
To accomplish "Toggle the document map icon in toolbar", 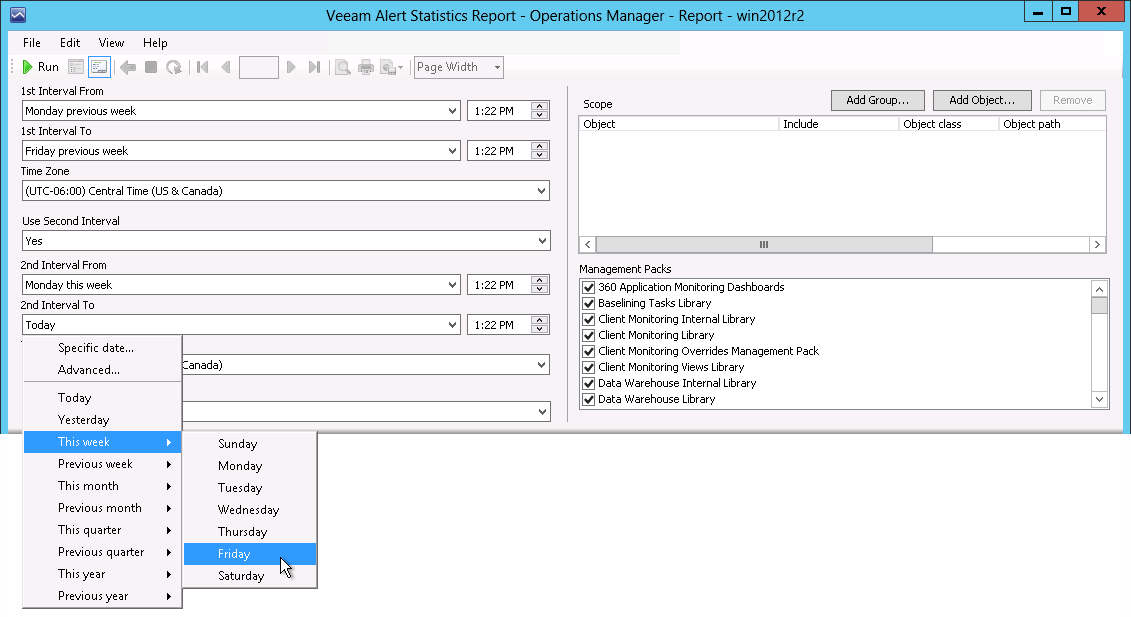I will (76, 67).
